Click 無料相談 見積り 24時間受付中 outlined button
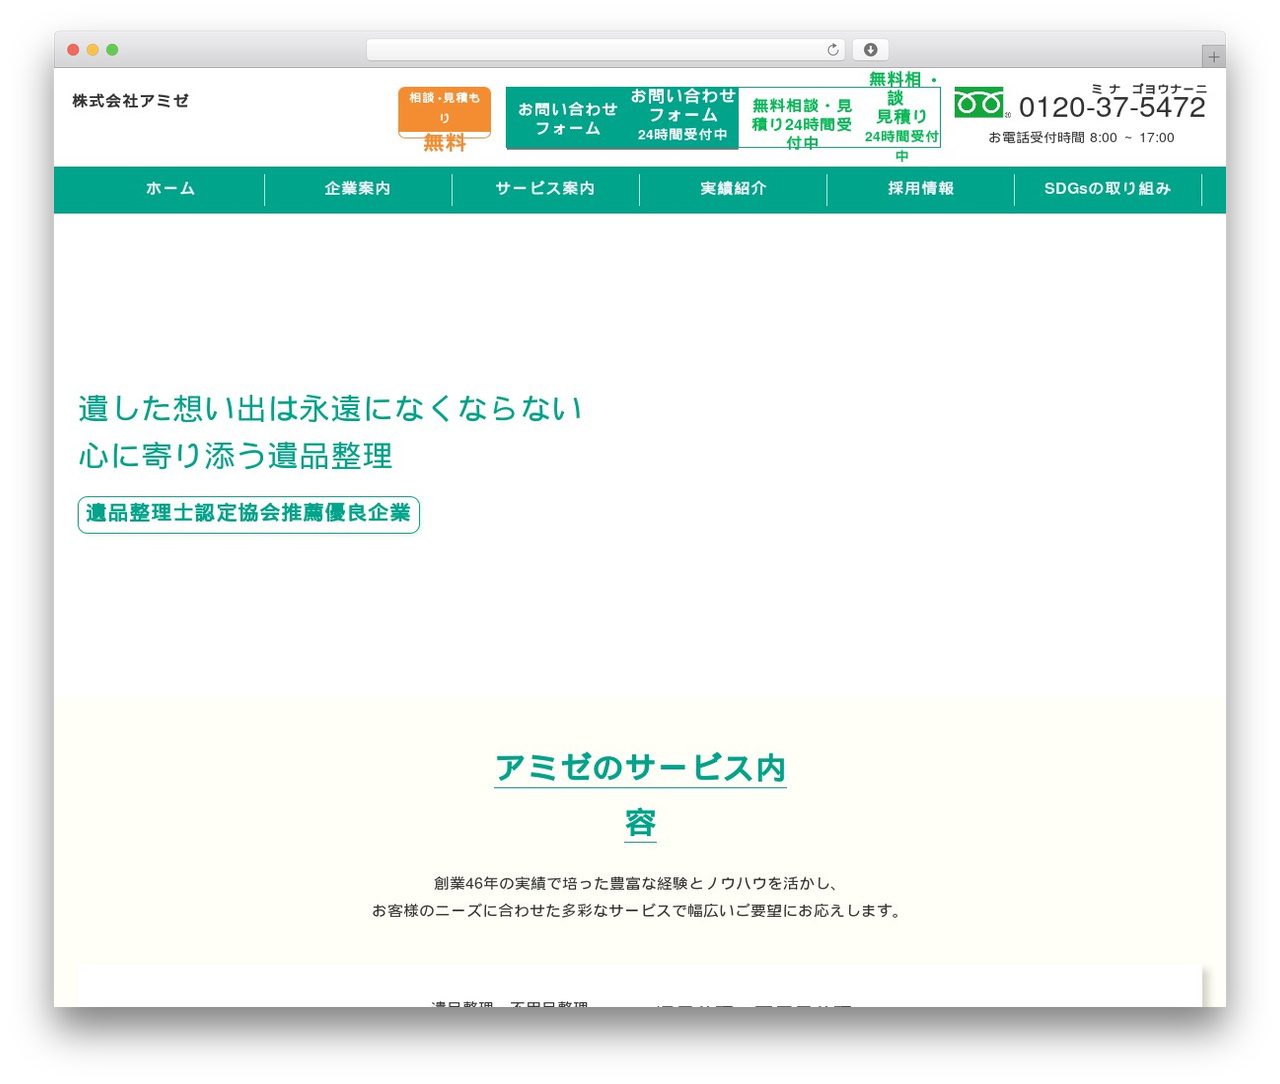The height and width of the screenshot is (1084, 1280). coord(901,117)
